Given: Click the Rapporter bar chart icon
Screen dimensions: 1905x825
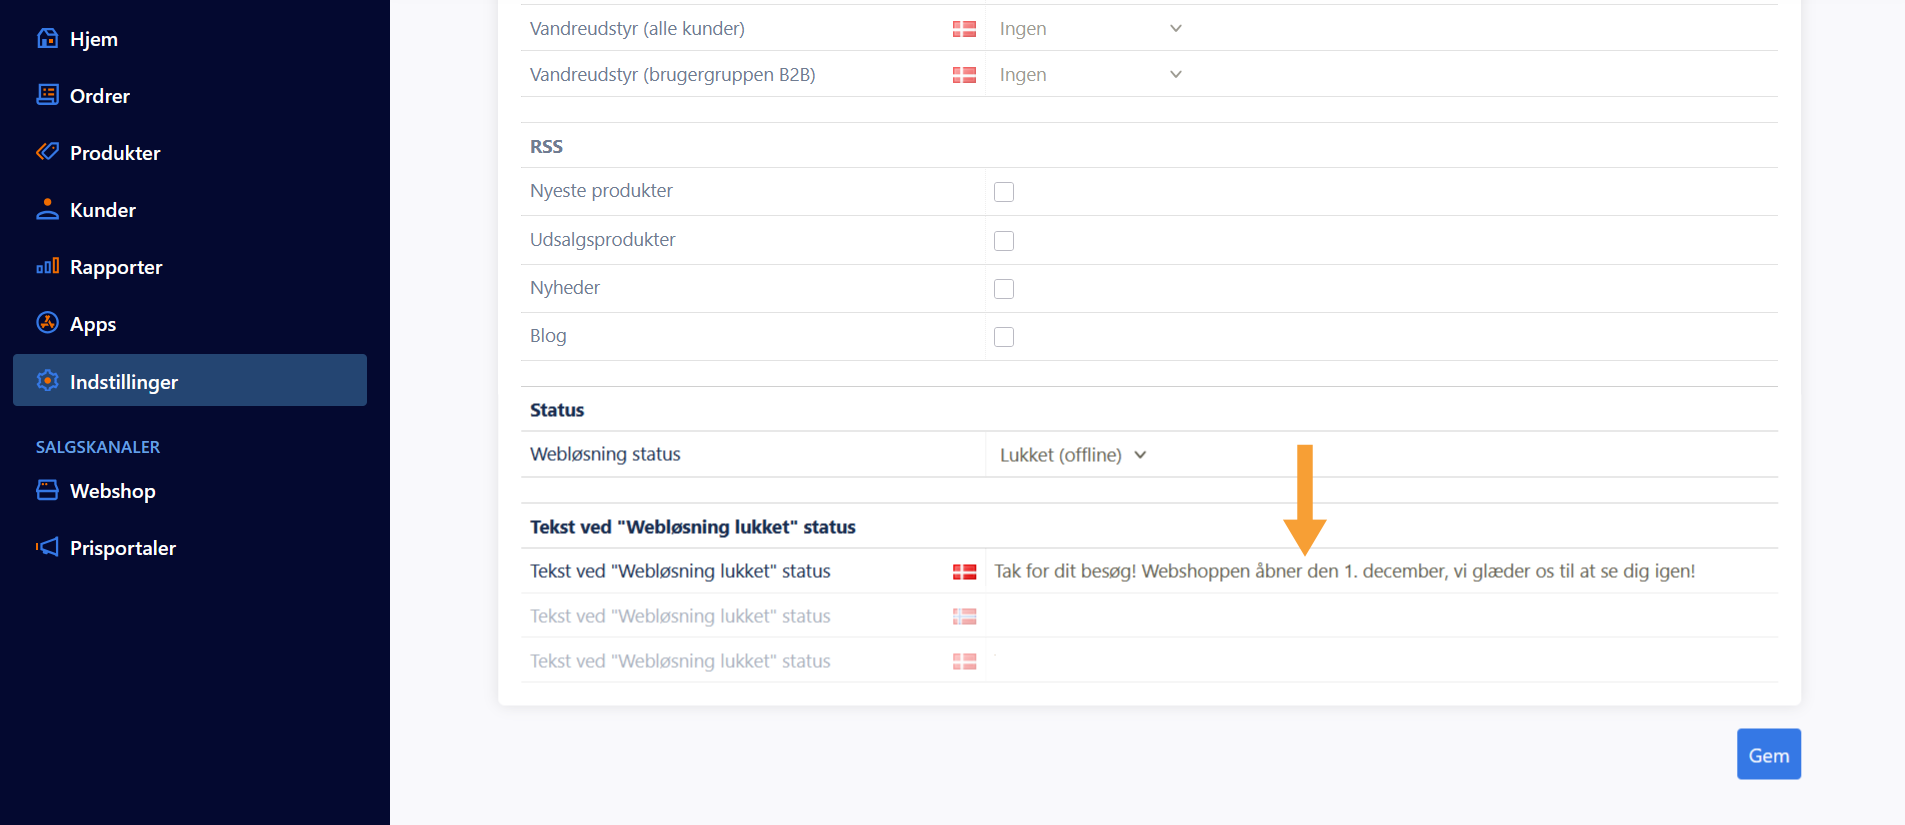Looking at the screenshot, I should (x=47, y=266).
